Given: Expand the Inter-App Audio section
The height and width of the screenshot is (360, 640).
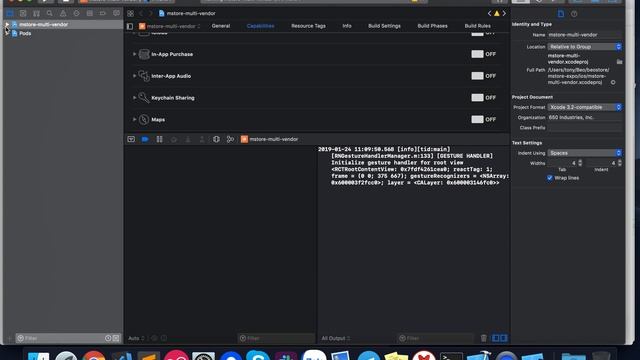Looking at the screenshot, I should (x=134, y=76).
